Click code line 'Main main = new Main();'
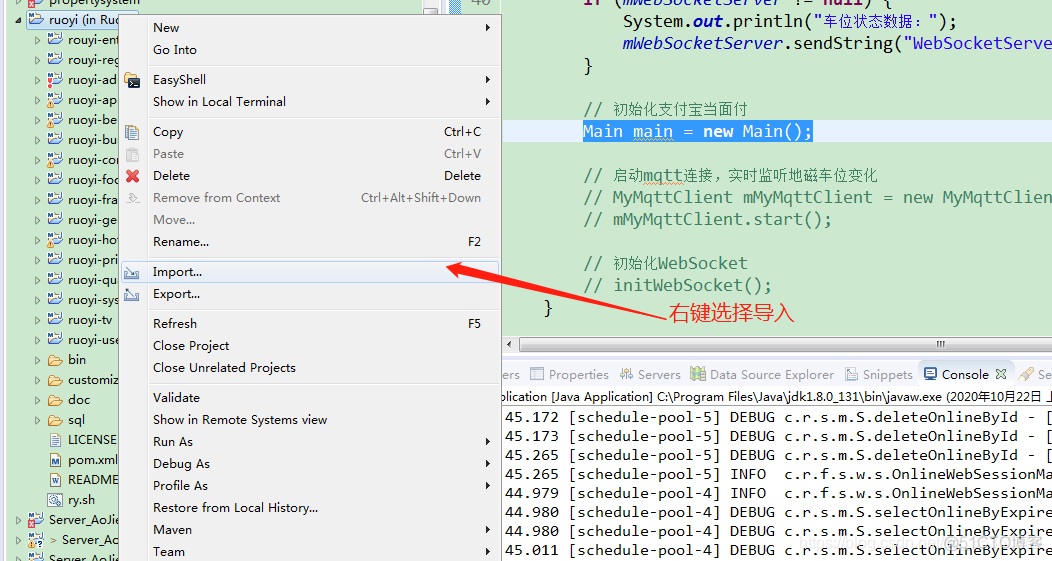 [698, 132]
